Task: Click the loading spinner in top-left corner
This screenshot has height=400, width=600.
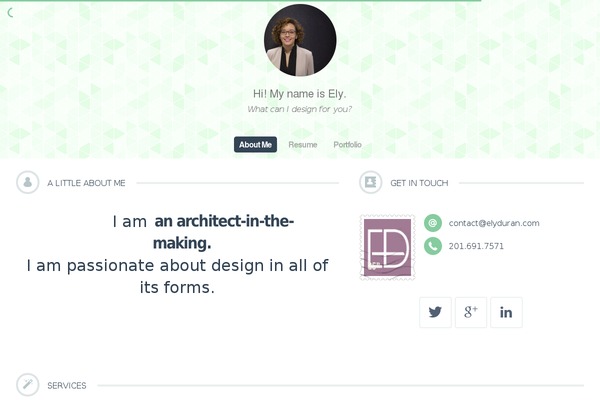Action: (11, 13)
